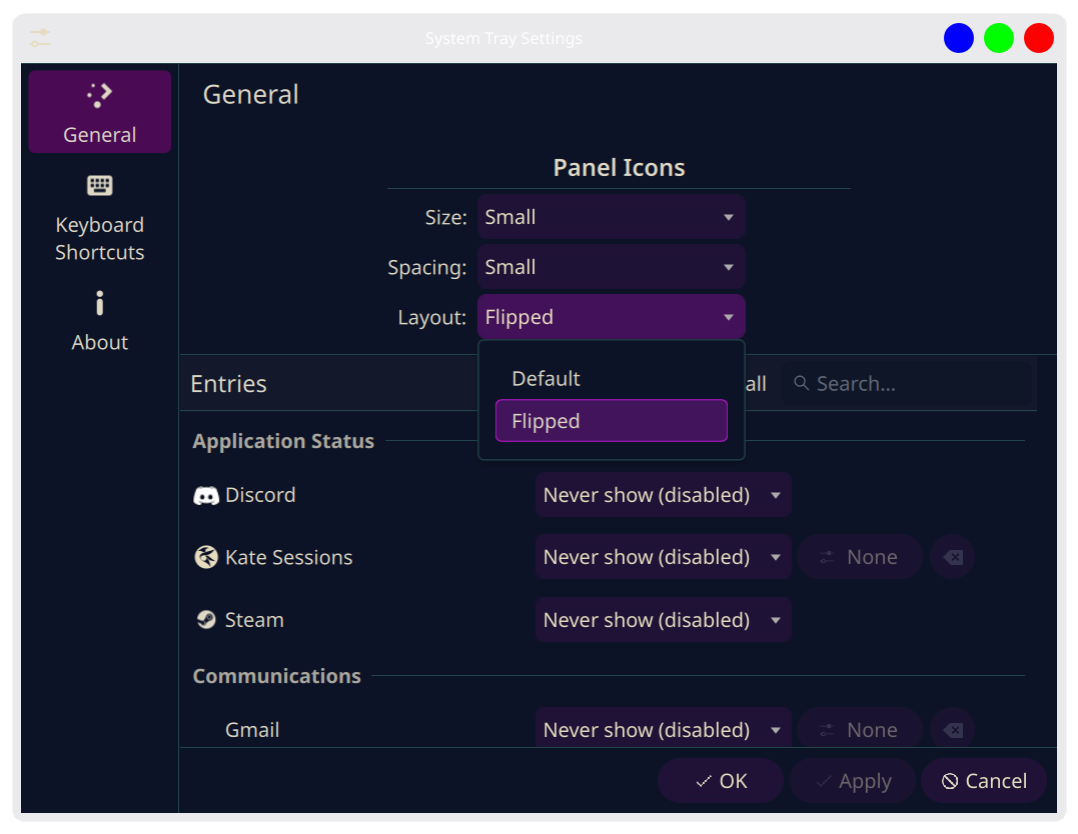Open the Spacing dropdown
1078x834 pixels.
[611, 267]
